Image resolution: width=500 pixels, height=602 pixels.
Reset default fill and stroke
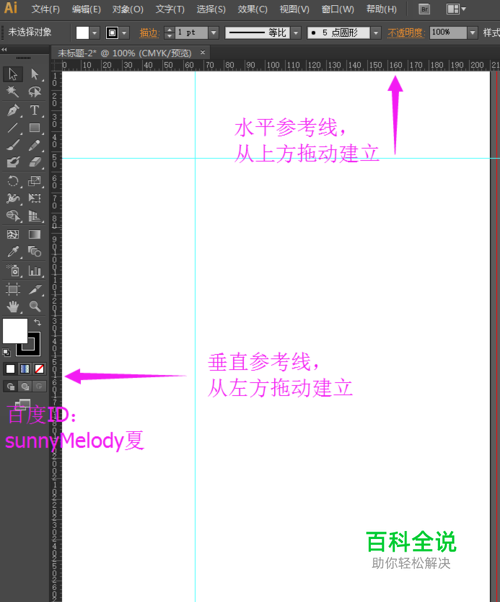click(6, 352)
